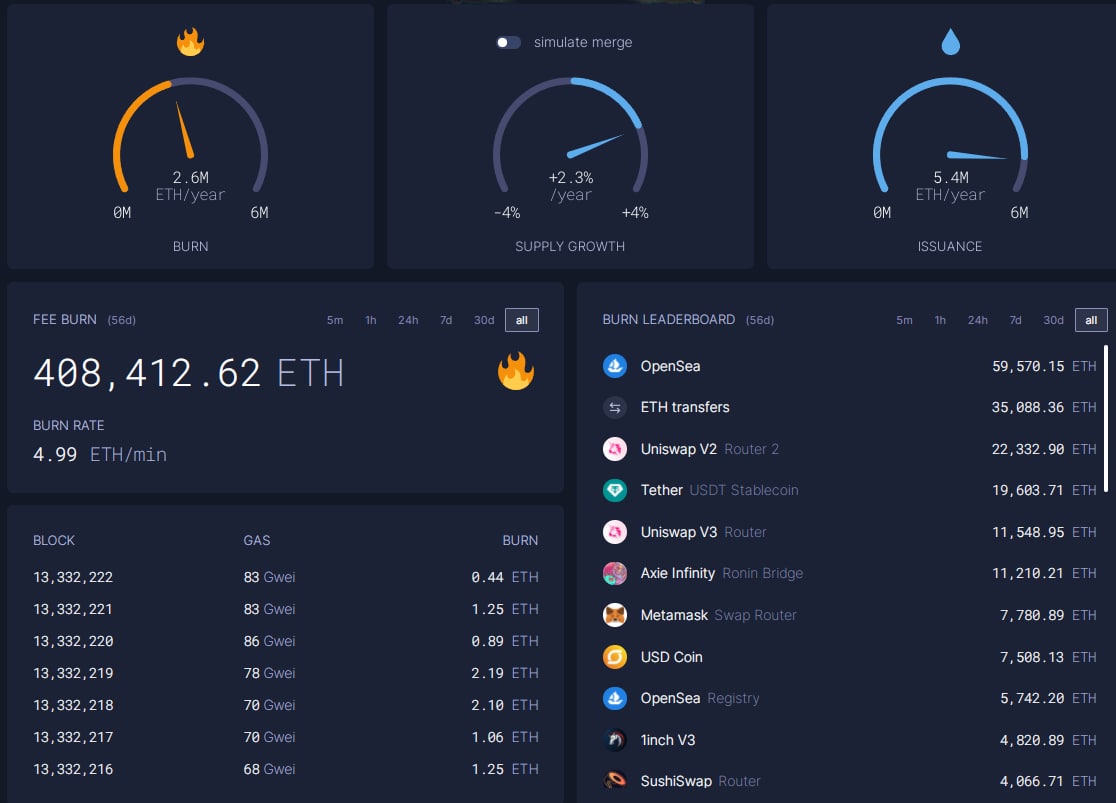This screenshot has width=1116, height=803.
Task: Open block 13,332,219
Action: click(x=73, y=673)
